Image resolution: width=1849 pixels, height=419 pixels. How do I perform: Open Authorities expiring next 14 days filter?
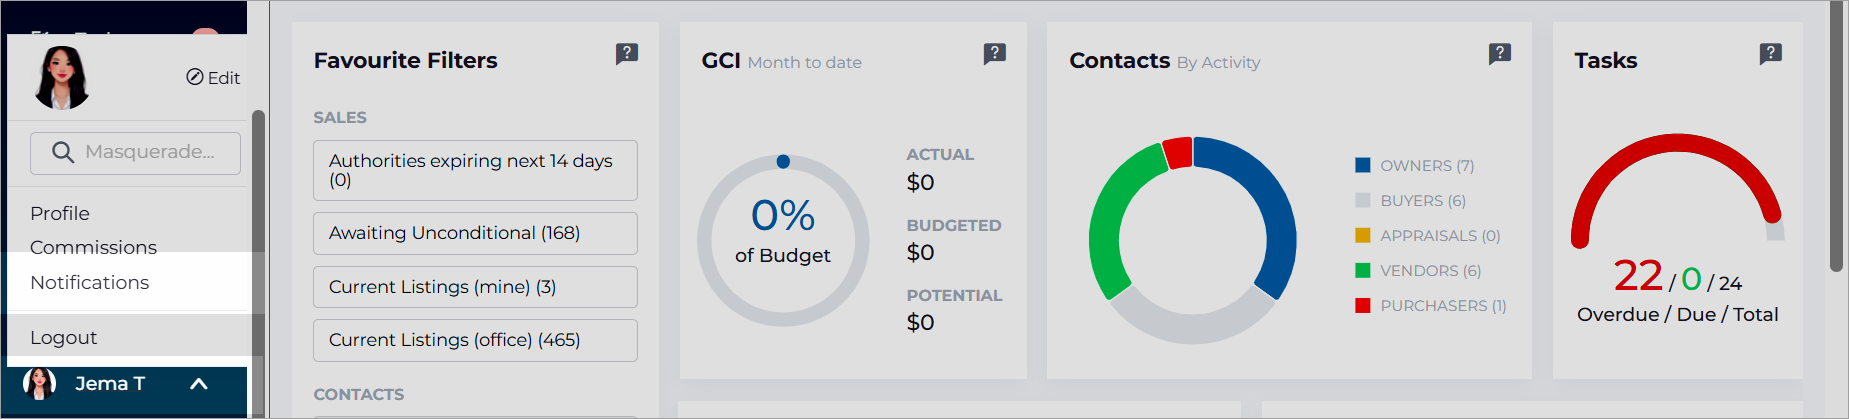tap(475, 170)
